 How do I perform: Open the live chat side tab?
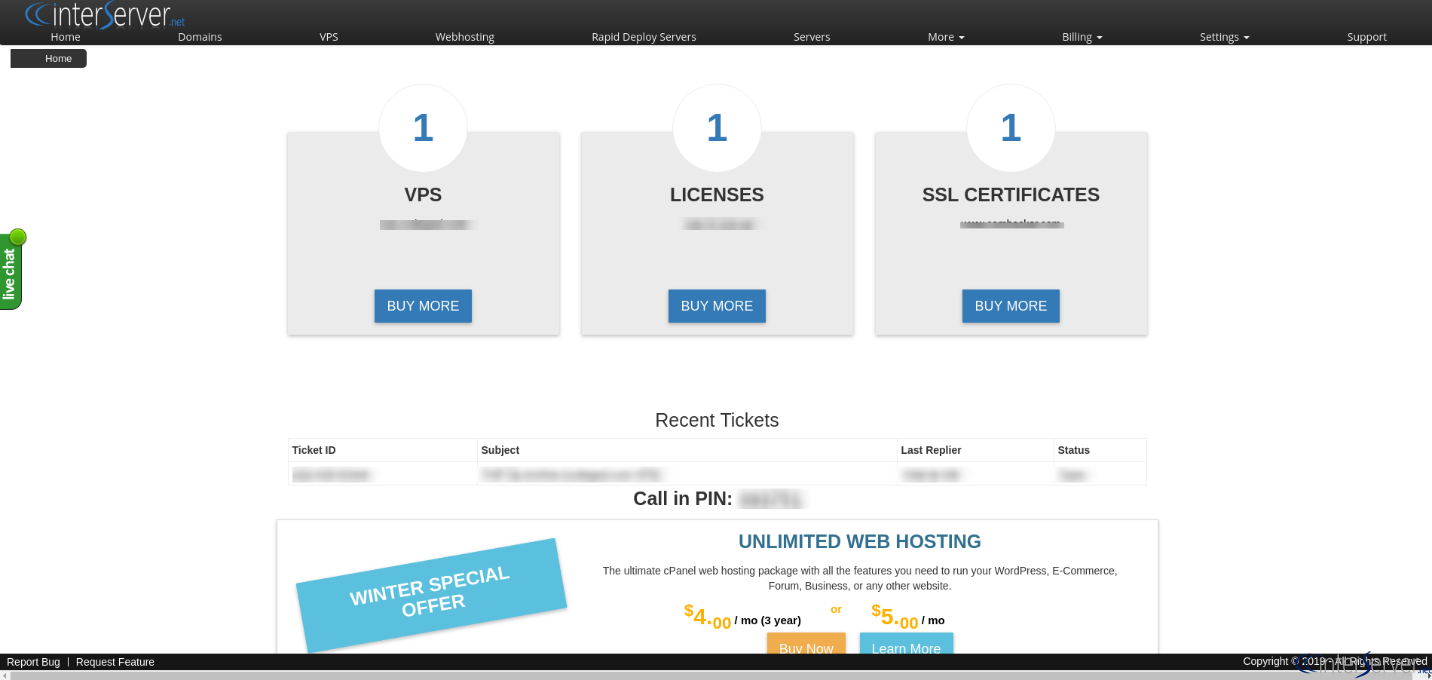(x=11, y=270)
